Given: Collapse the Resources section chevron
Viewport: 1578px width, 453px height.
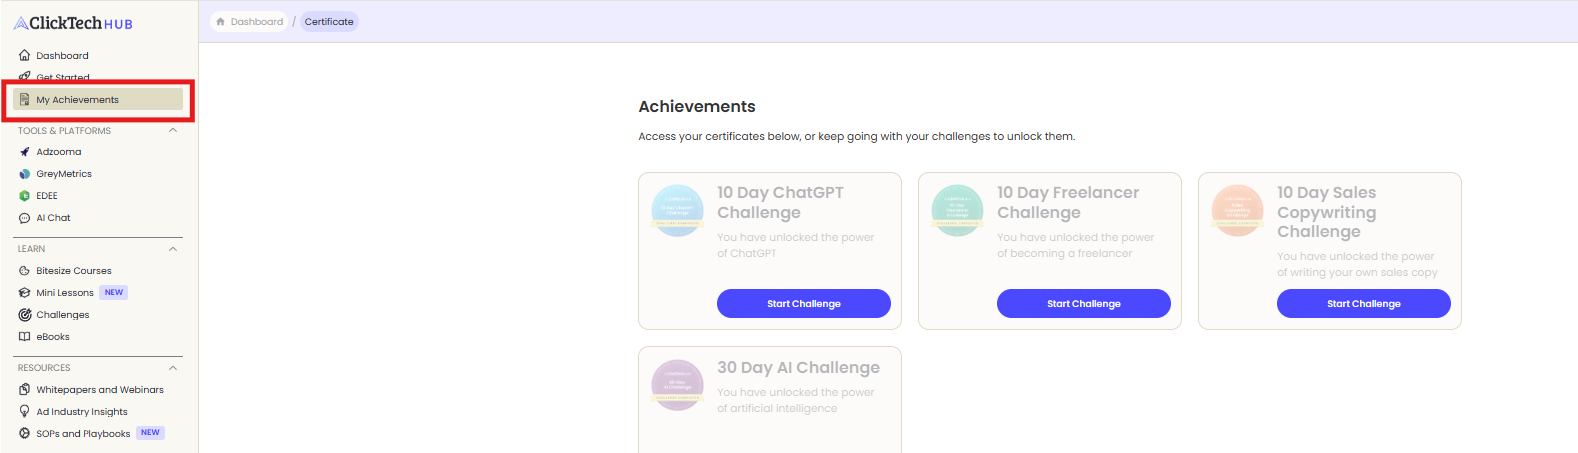Looking at the screenshot, I should tap(173, 368).
